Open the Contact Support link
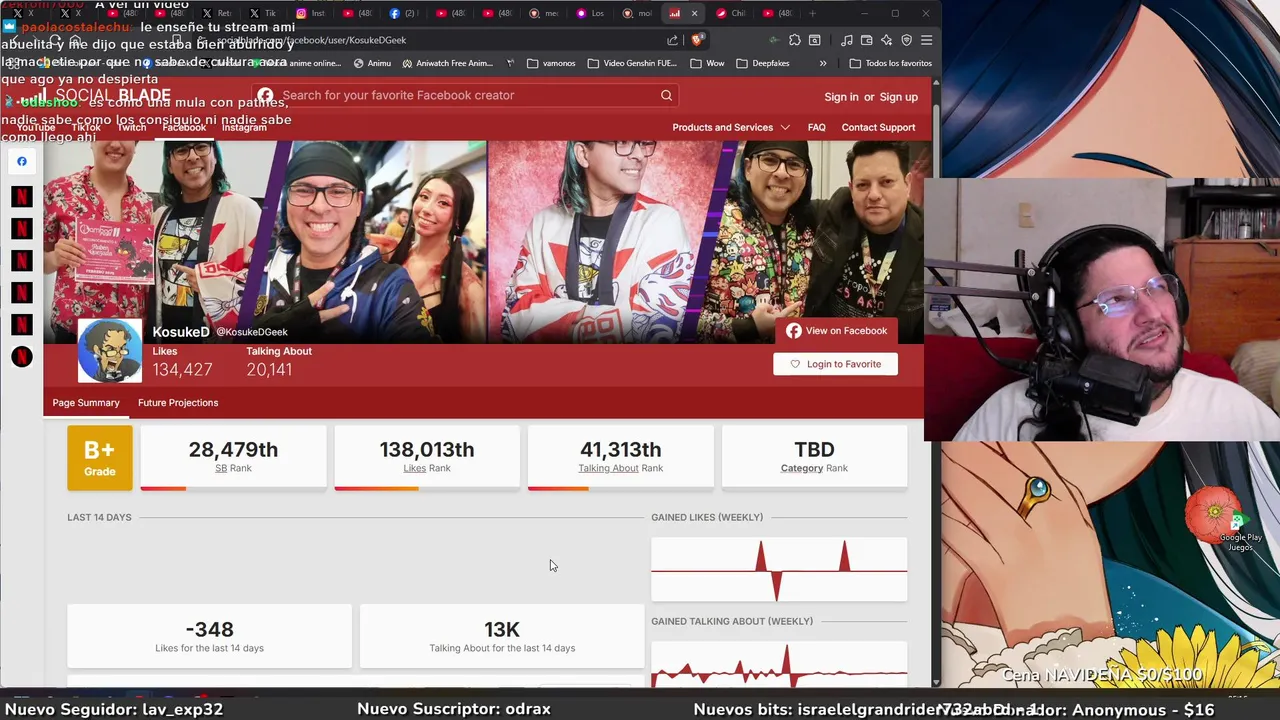Screen dimensions: 1280x720 [878, 127]
